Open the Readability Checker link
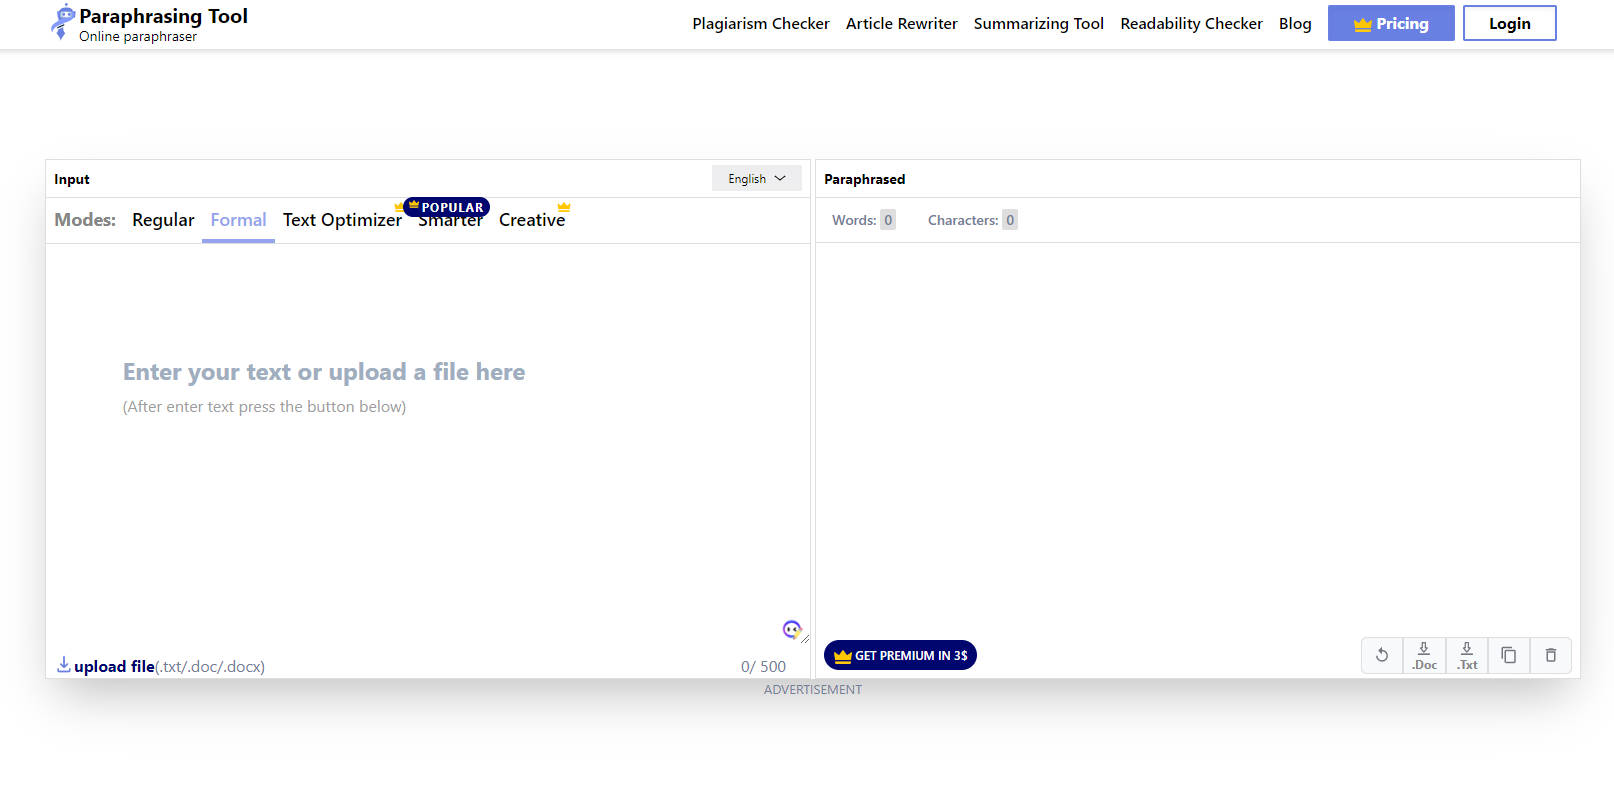Screen dimensions: 1614x799 (x=1191, y=23)
